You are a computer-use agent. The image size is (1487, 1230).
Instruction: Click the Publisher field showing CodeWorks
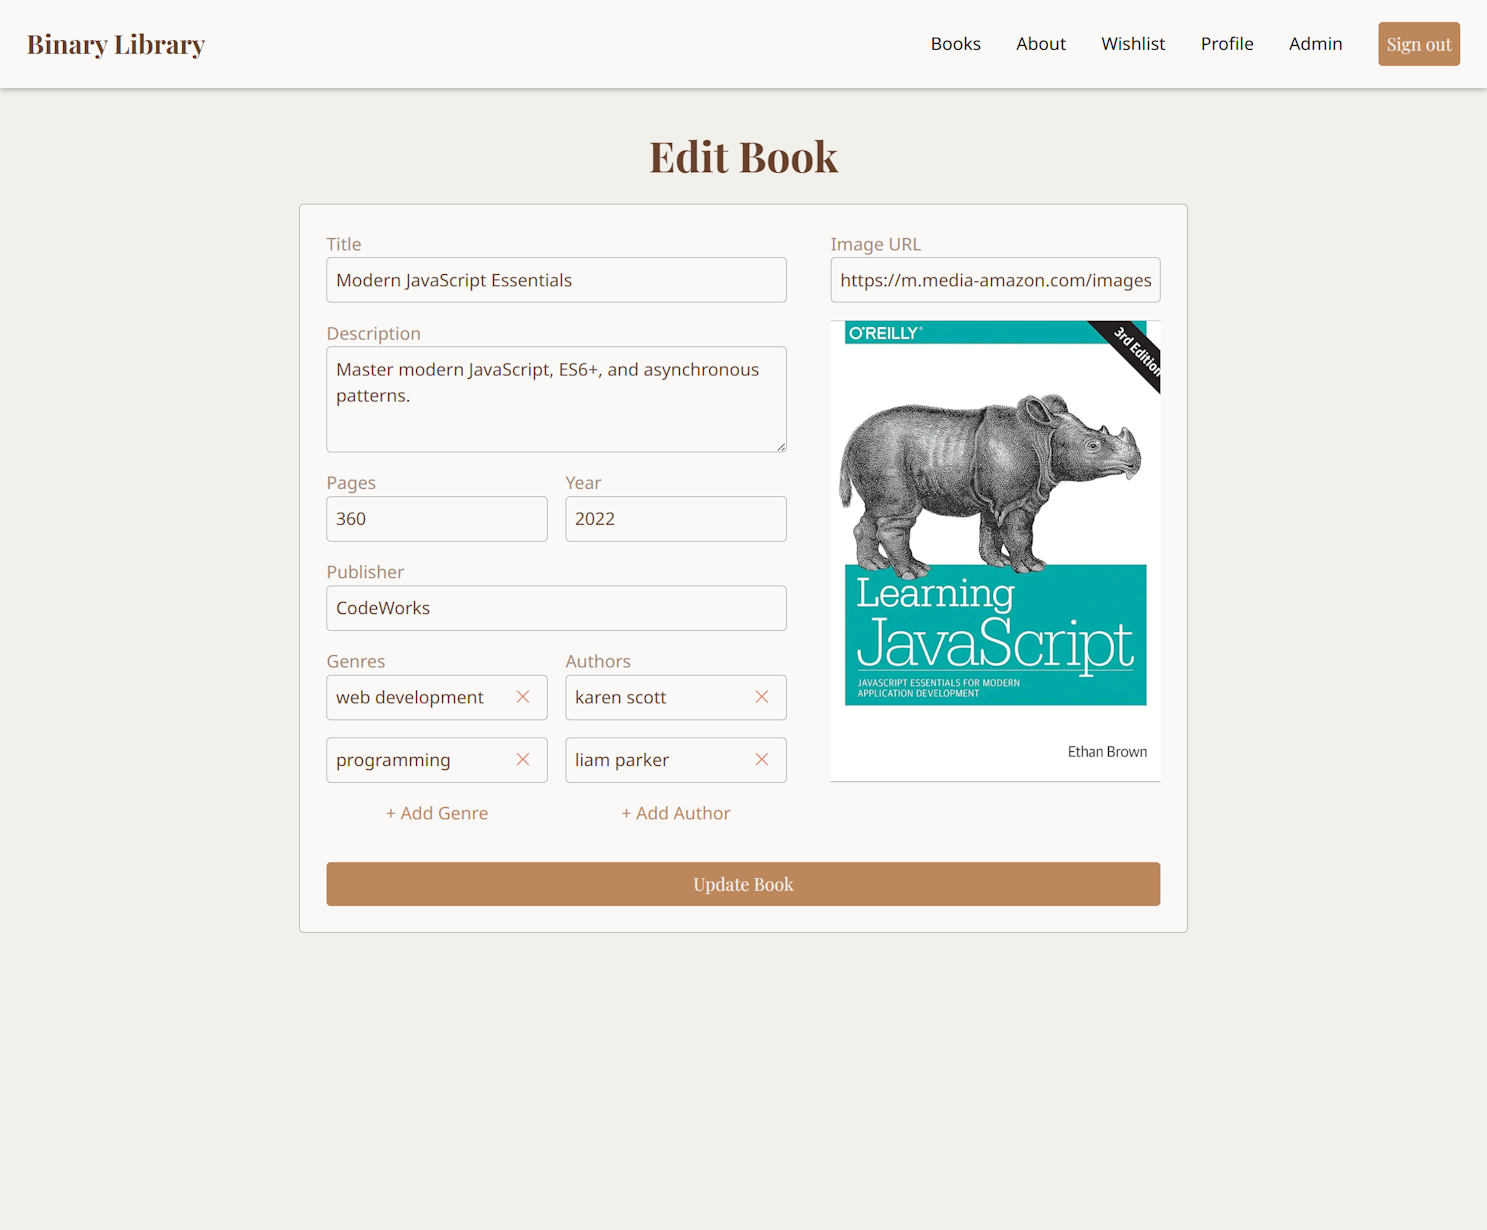(556, 608)
